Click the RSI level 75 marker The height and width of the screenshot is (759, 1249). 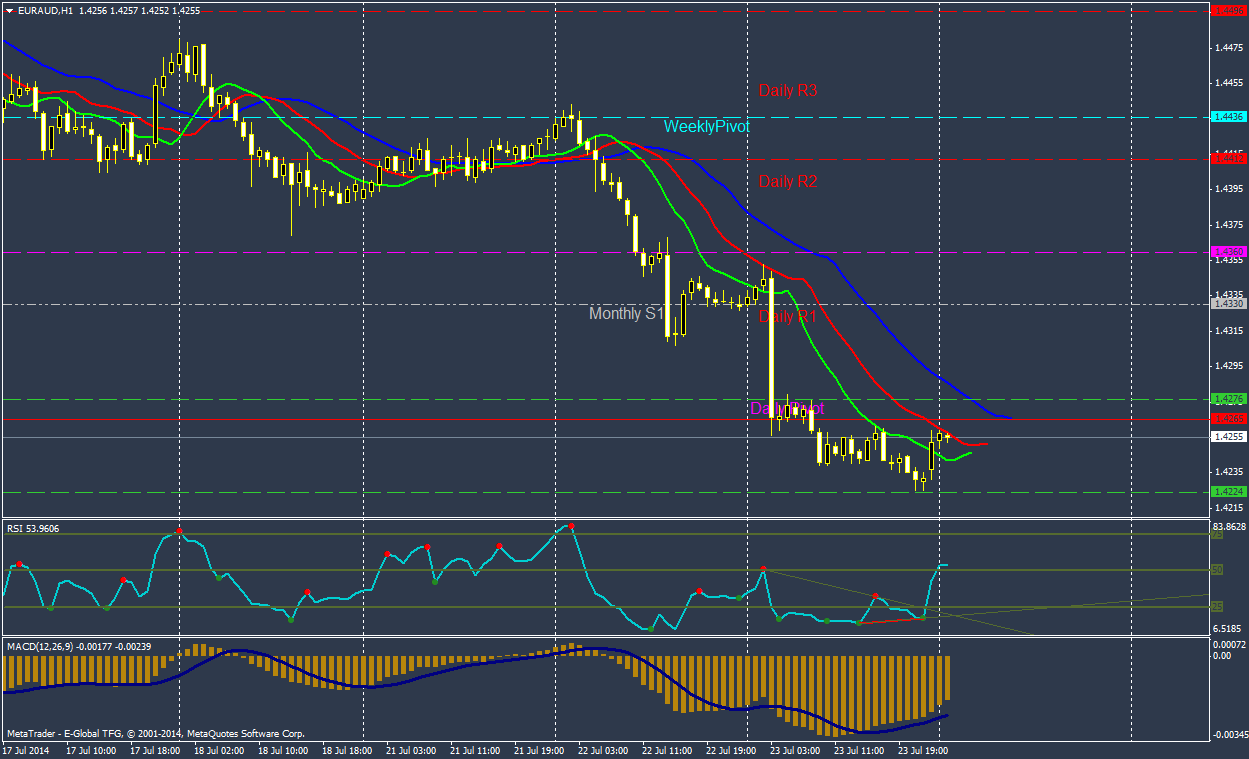[x=1217, y=534]
